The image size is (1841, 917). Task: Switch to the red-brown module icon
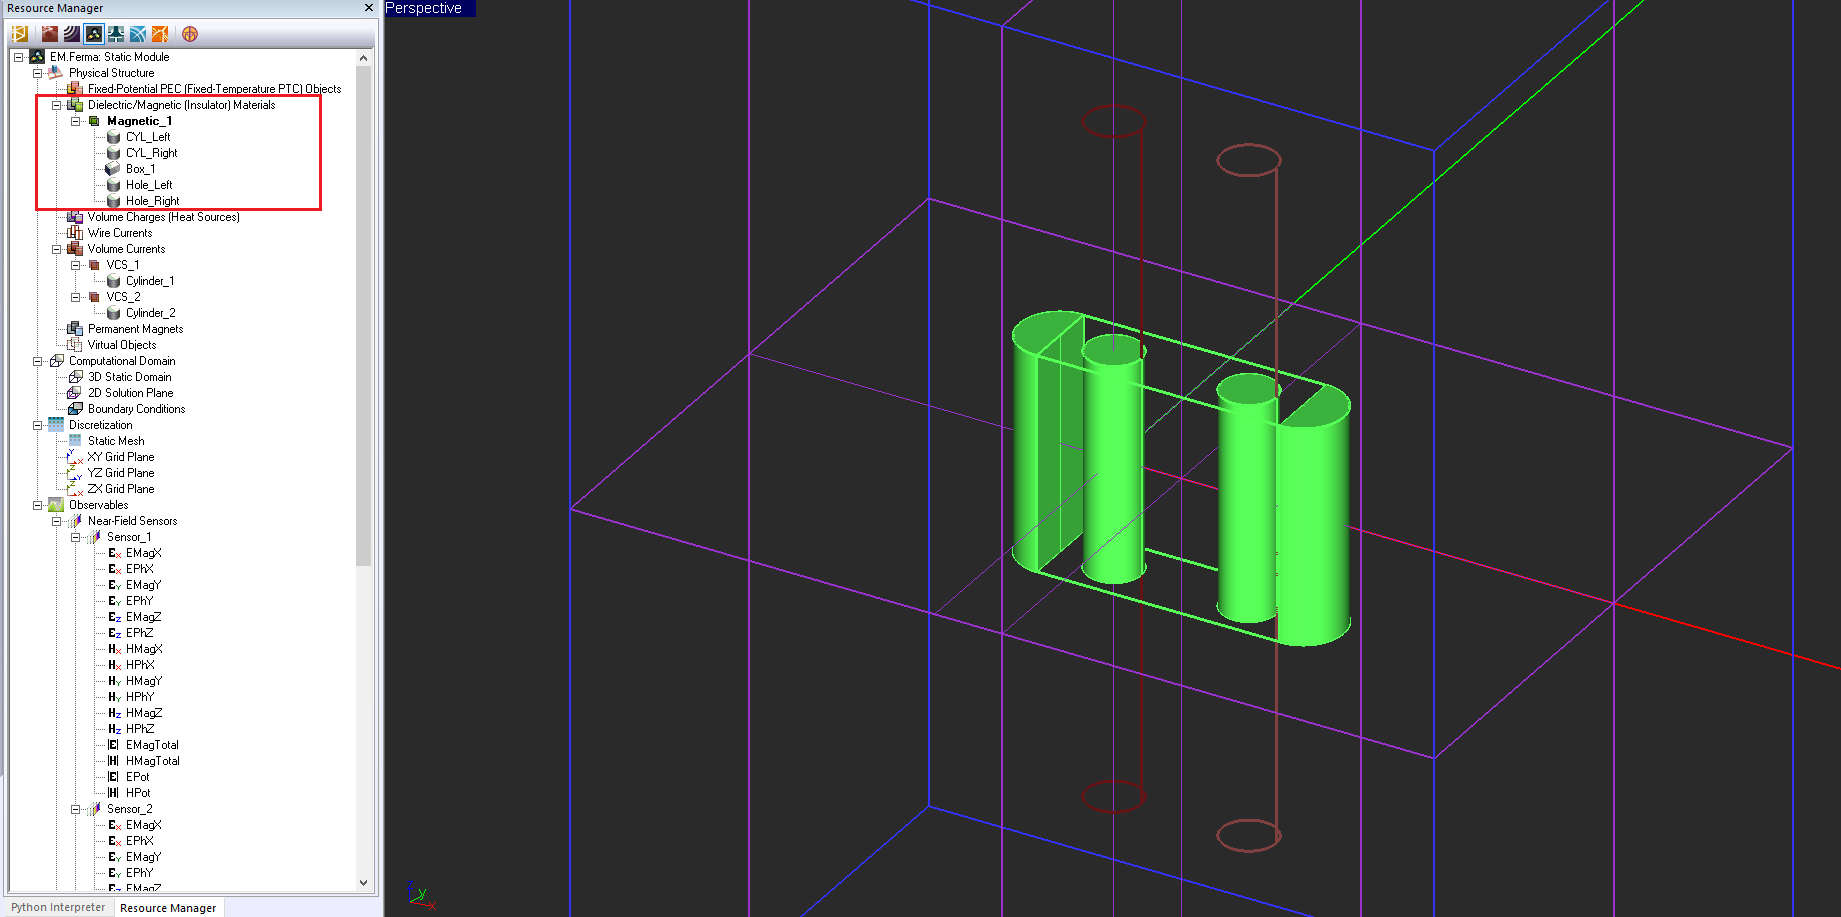pos(50,34)
